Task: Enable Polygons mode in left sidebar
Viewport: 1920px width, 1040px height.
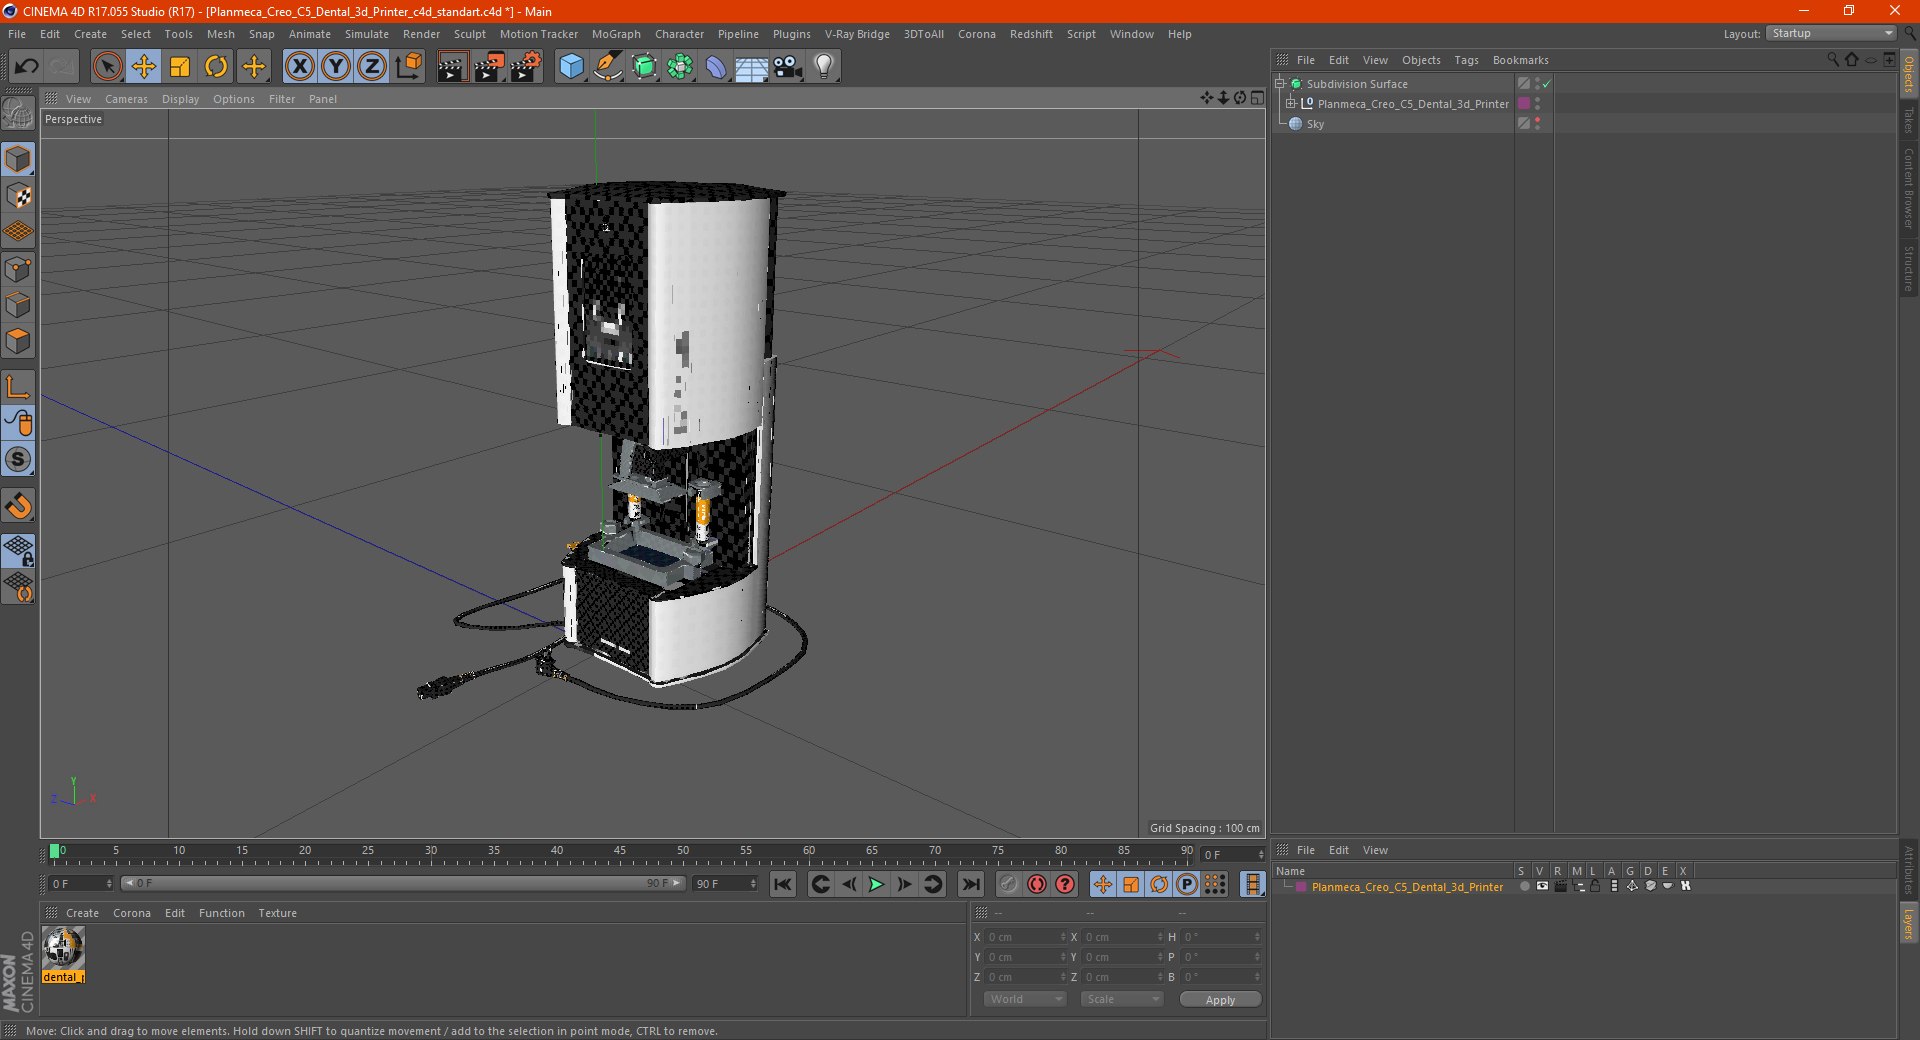Action: click(18, 341)
